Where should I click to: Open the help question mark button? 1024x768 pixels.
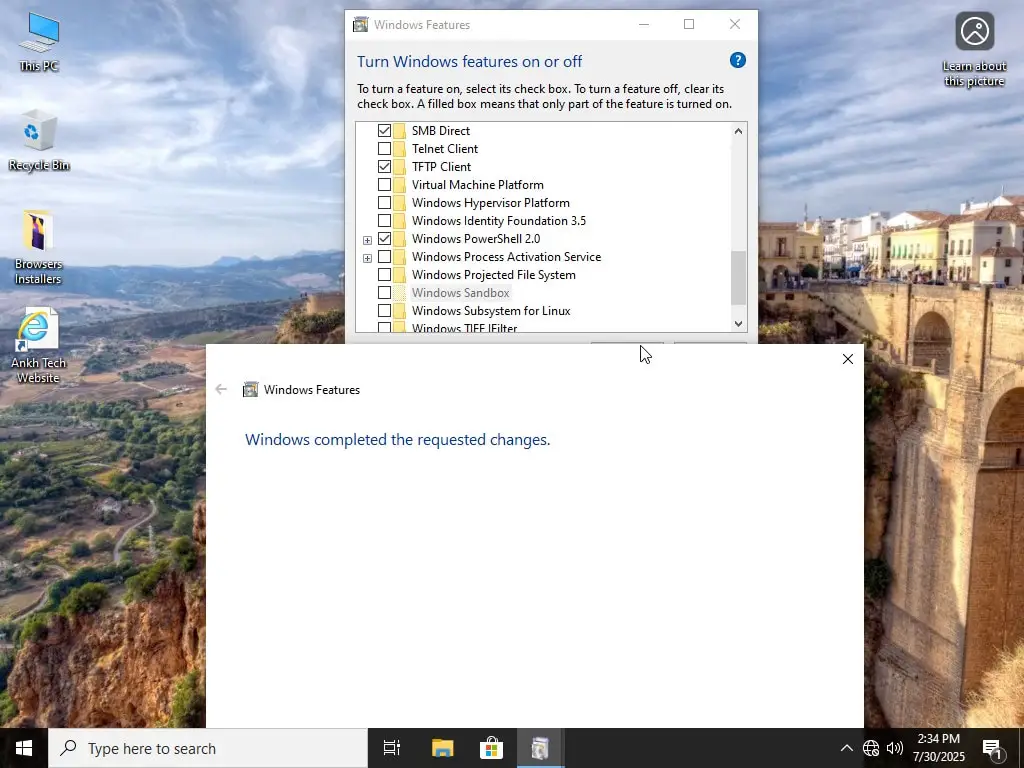(x=737, y=60)
